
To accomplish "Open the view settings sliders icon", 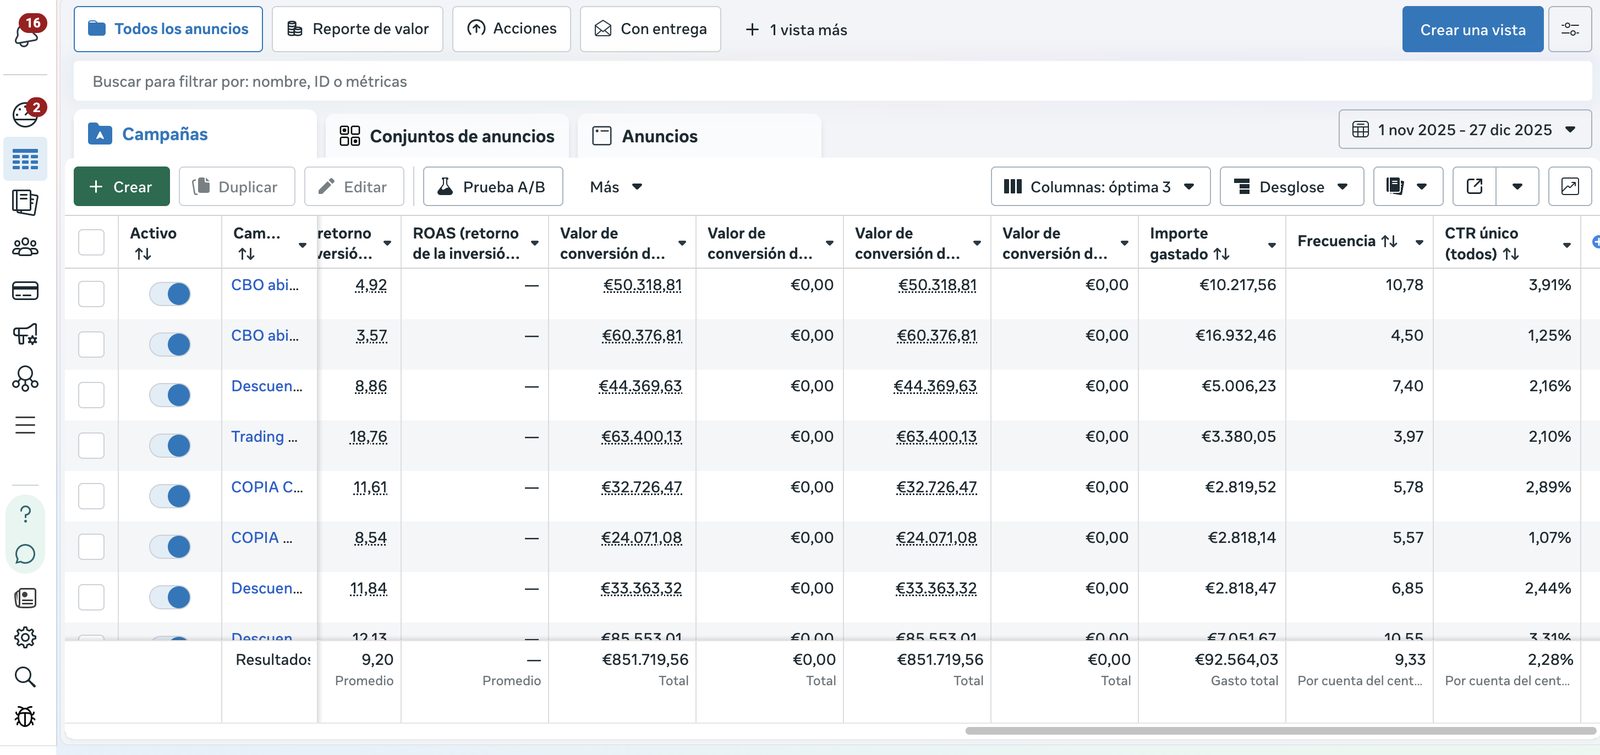I will 1570,30.
